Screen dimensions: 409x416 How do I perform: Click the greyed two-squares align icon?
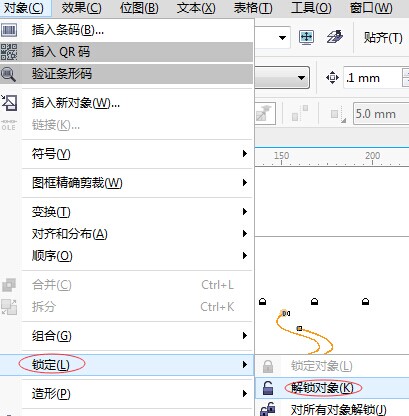coord(300,114)
